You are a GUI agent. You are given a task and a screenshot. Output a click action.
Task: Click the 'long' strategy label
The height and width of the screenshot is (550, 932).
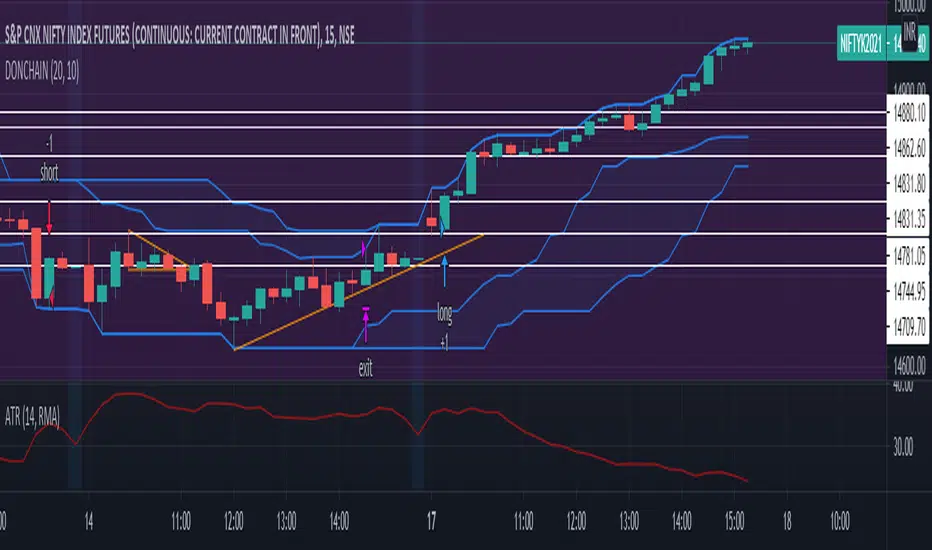[x=445, y=312]
